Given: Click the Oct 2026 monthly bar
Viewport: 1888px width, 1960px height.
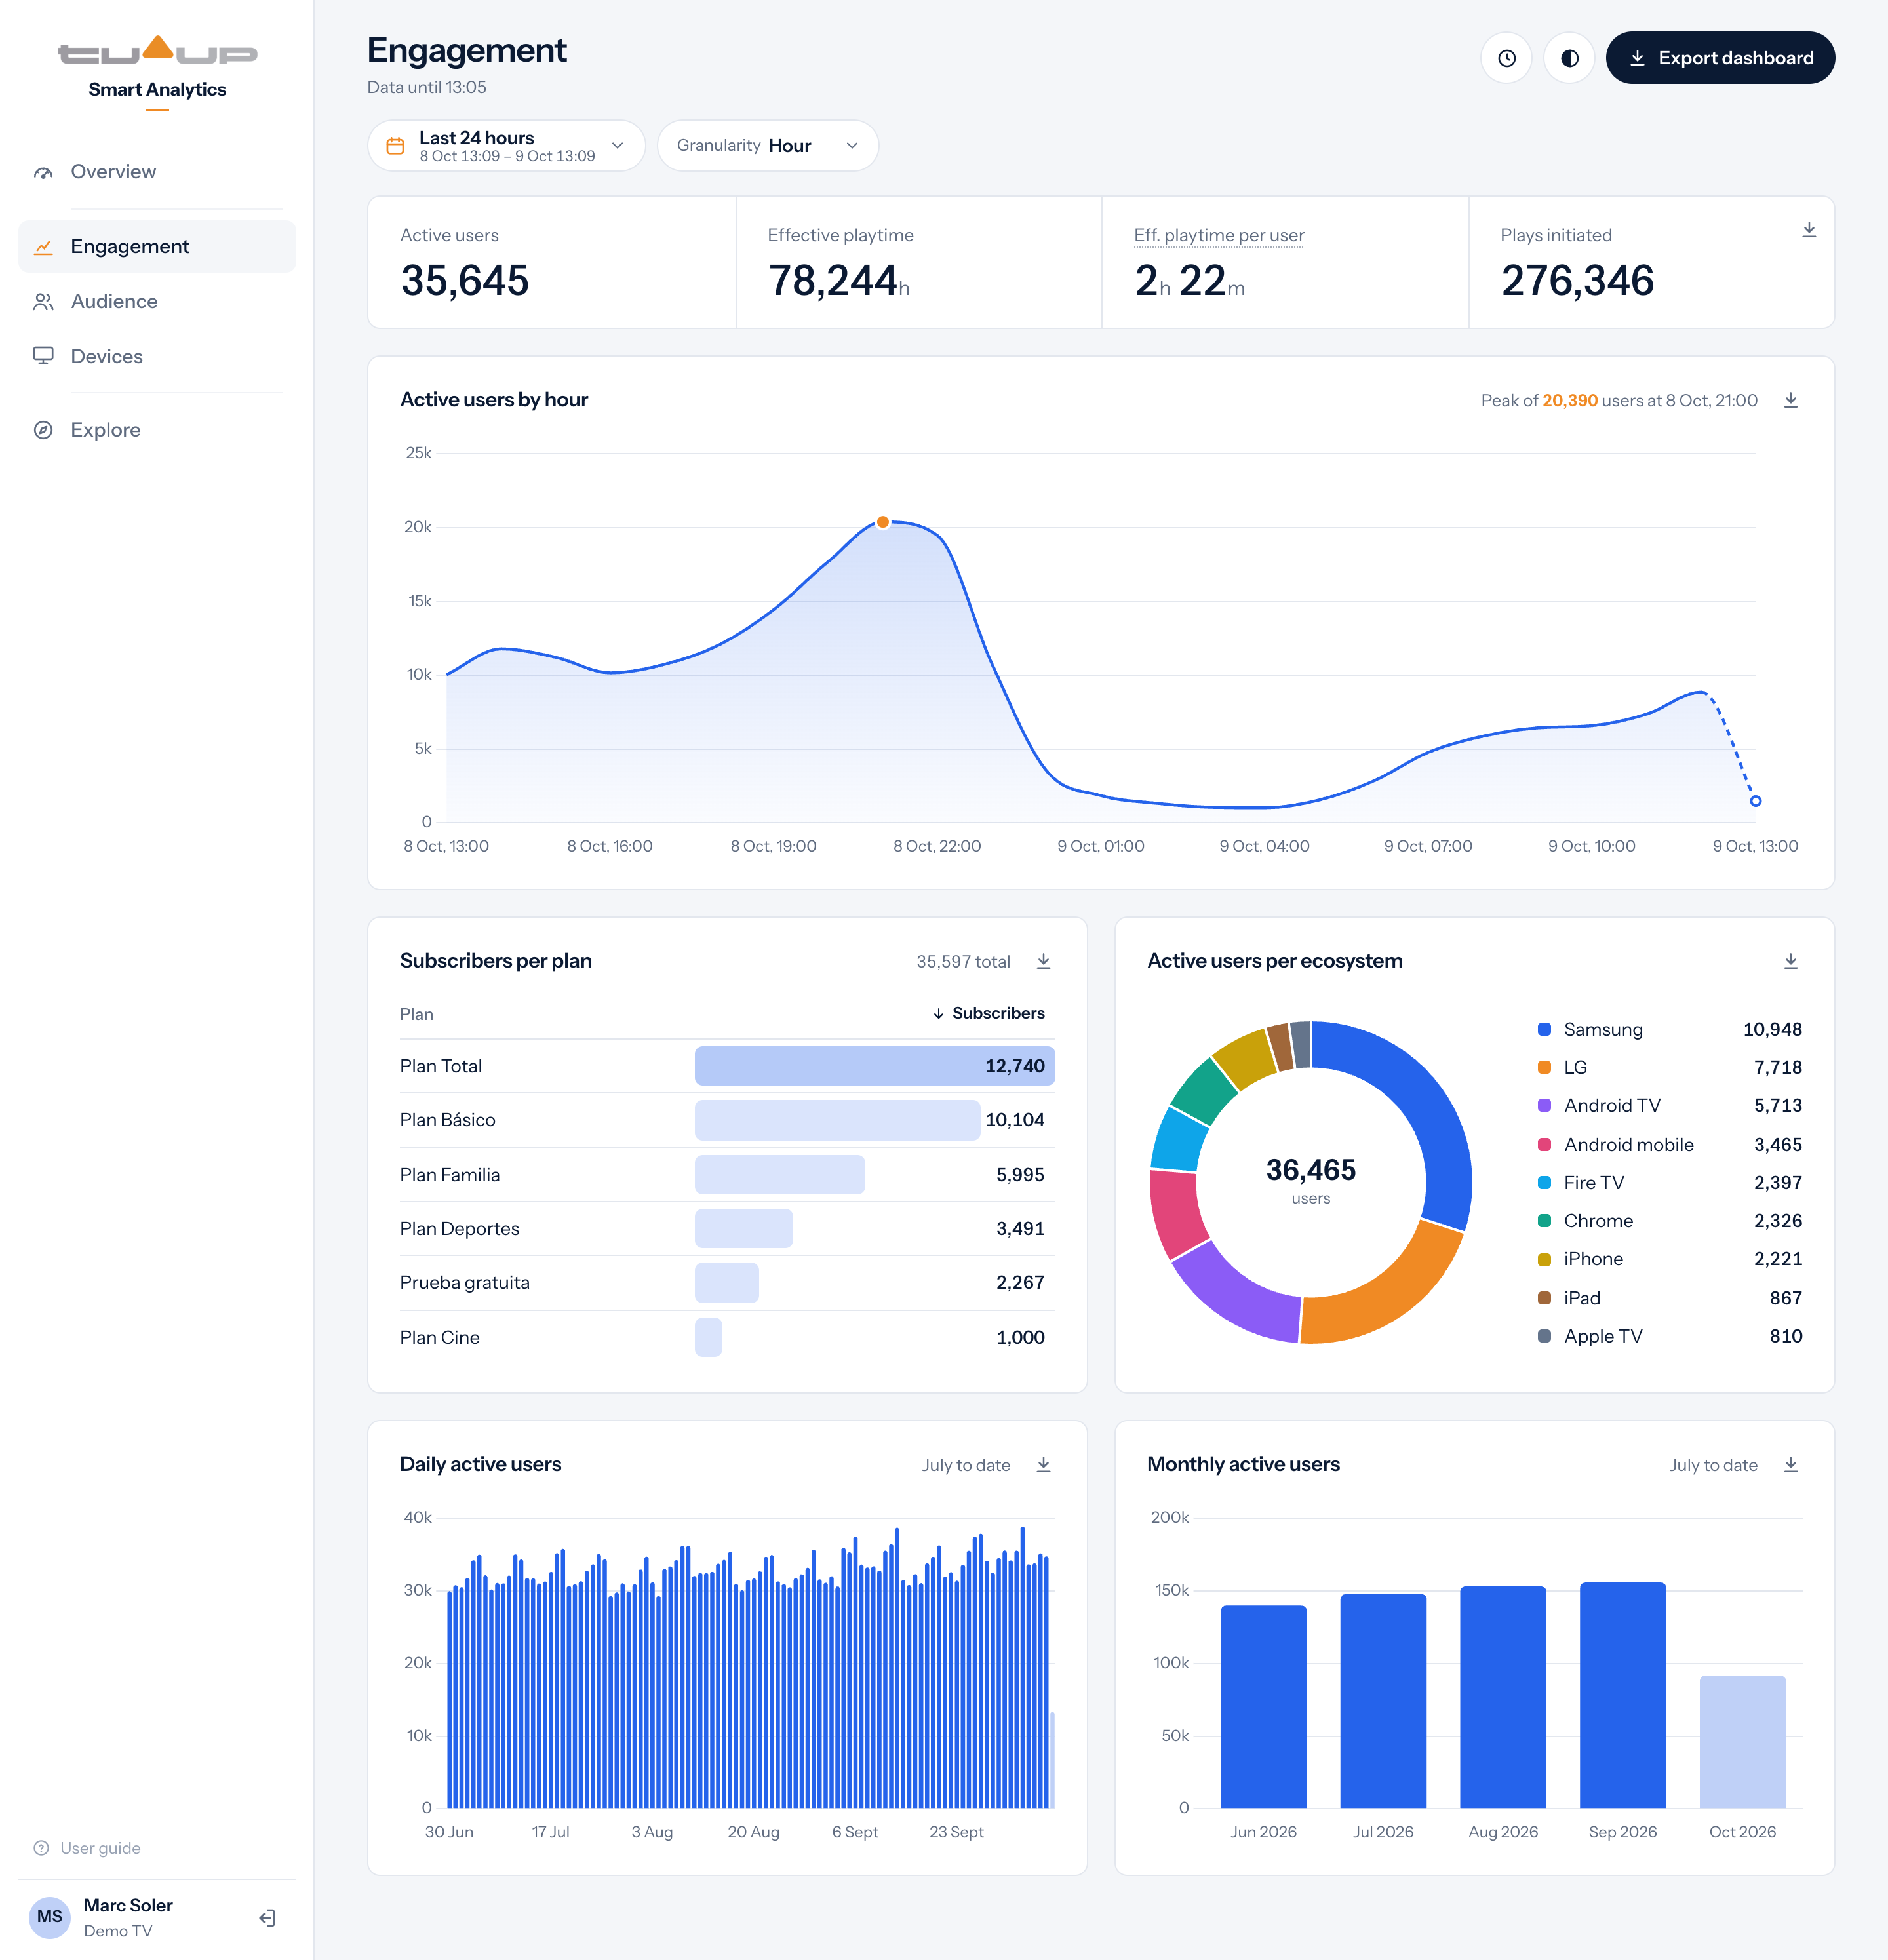Looking at the screenshot, I should [1742, 1741].
